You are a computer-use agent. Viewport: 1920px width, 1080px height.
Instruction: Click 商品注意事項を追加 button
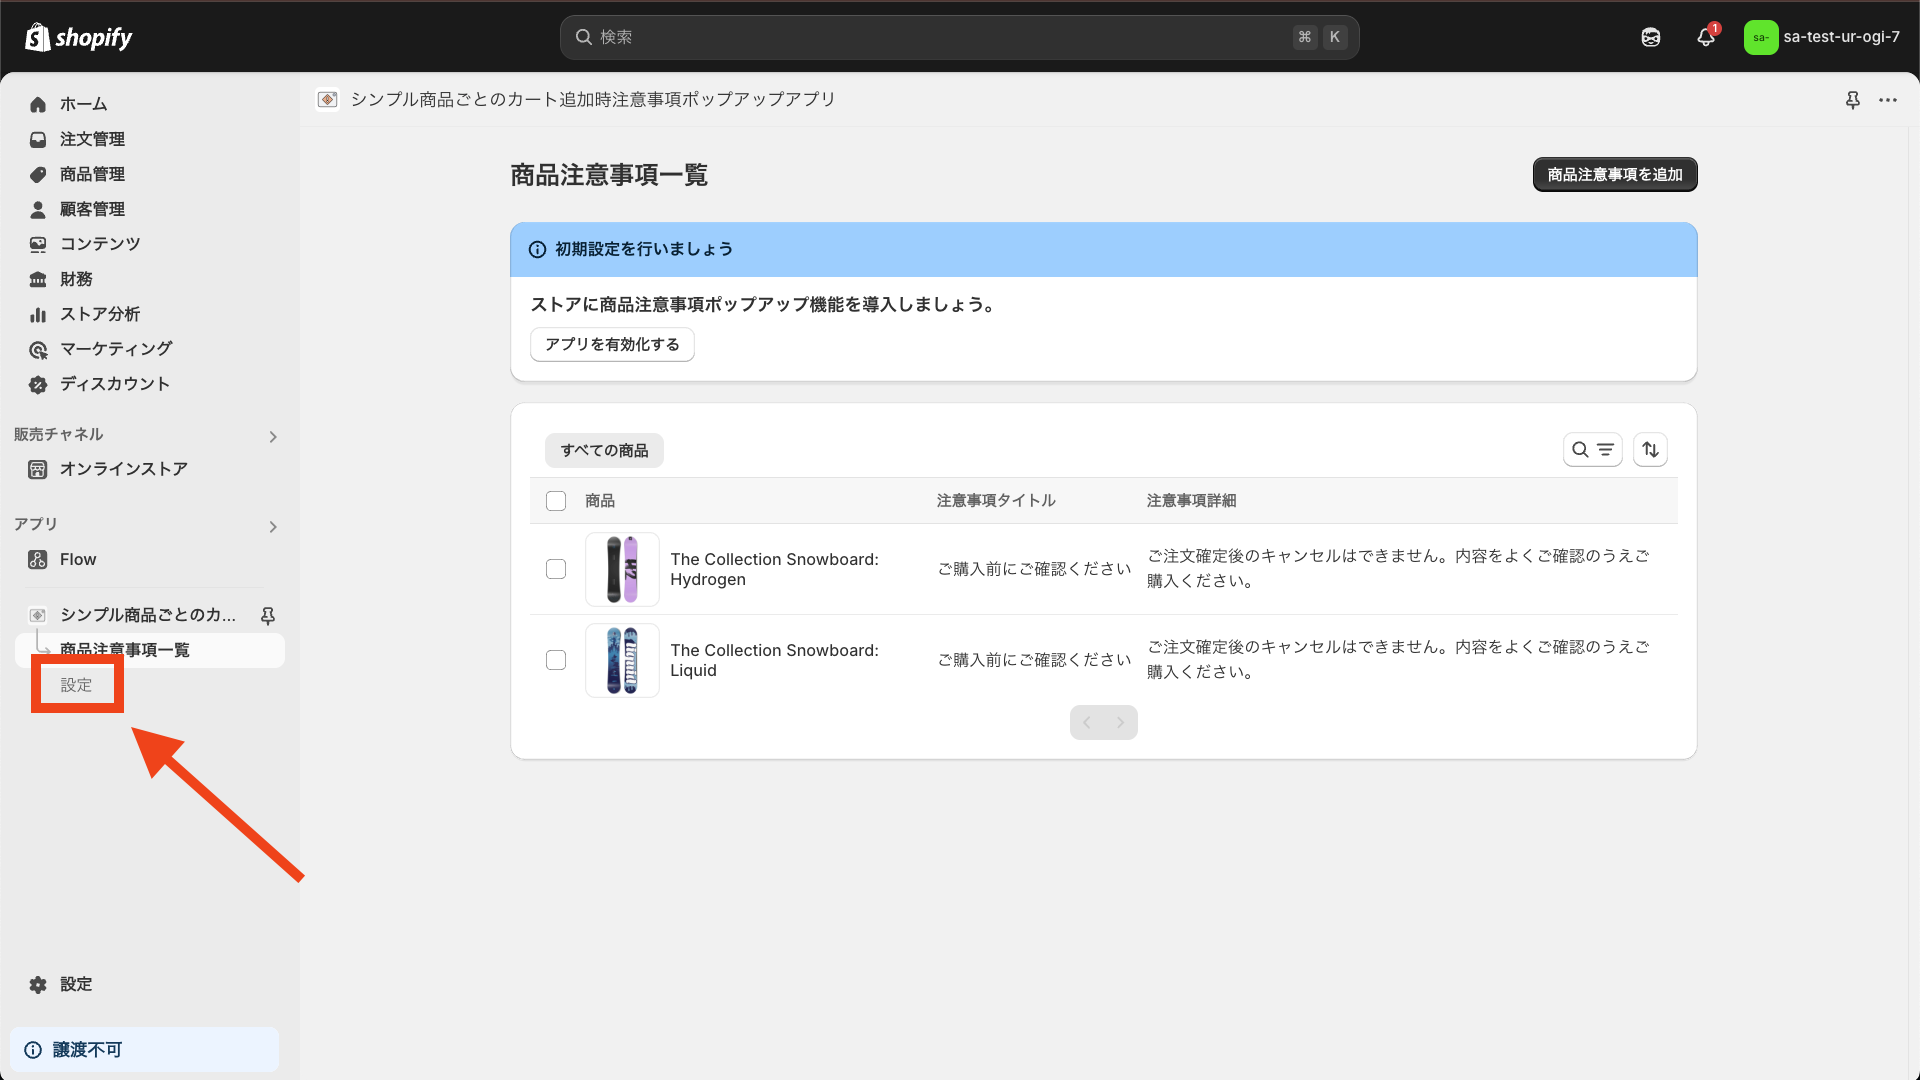pos(1614,174)
